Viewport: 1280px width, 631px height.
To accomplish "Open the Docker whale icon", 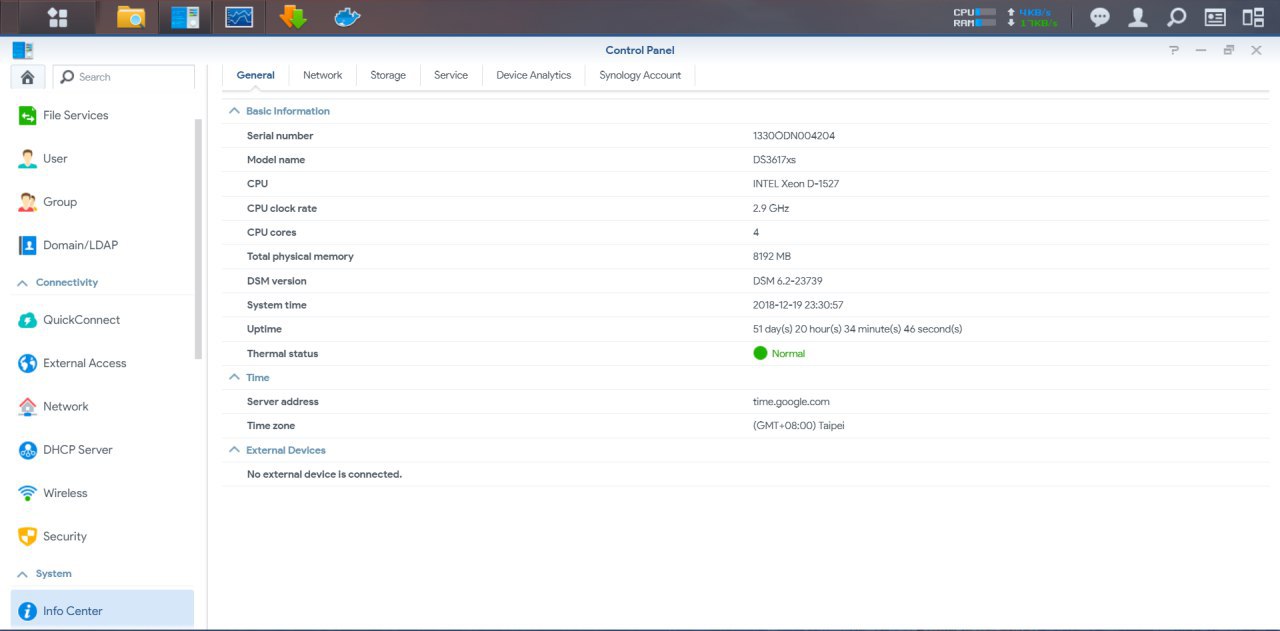I will coord(347,17).
